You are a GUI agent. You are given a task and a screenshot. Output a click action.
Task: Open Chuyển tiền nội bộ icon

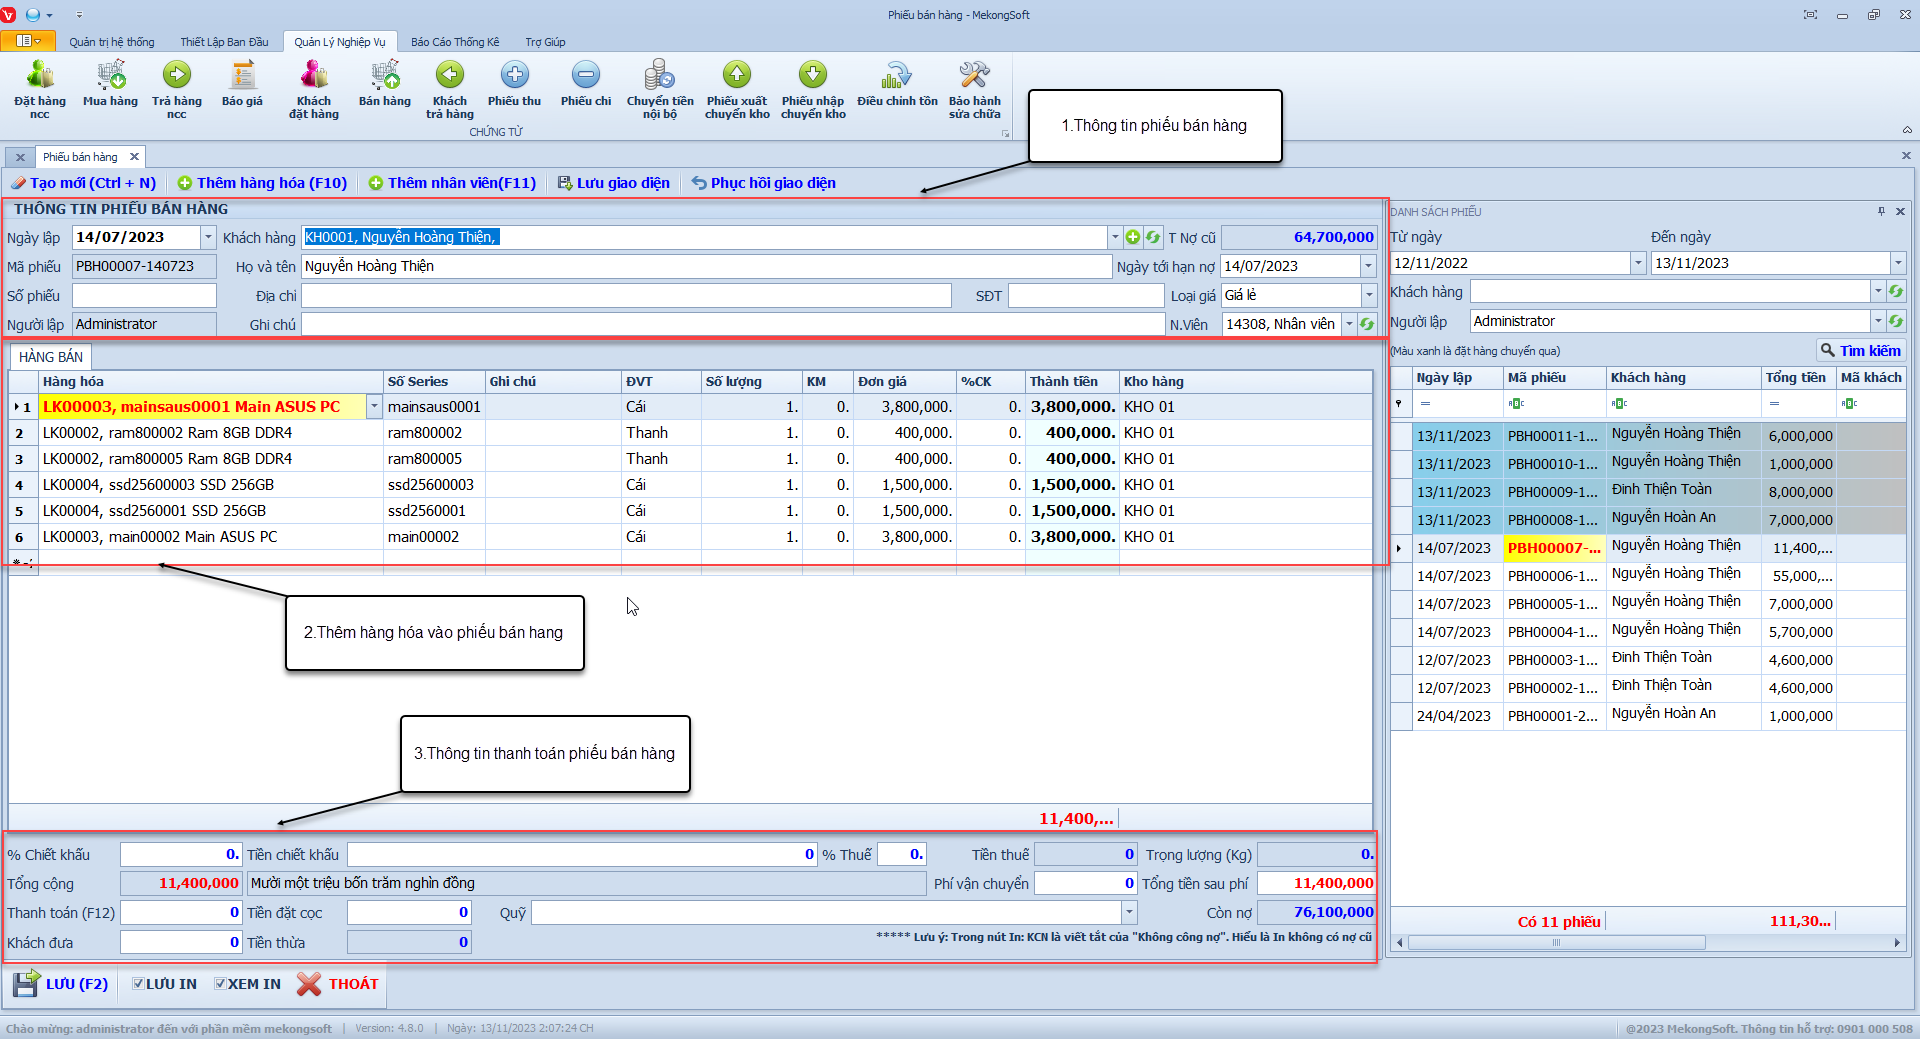coord(659,76)
